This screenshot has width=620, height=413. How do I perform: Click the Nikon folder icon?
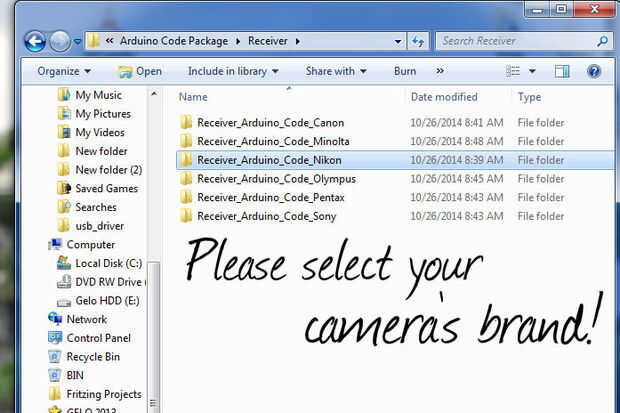pyautogui.click(x=186, y=159)
